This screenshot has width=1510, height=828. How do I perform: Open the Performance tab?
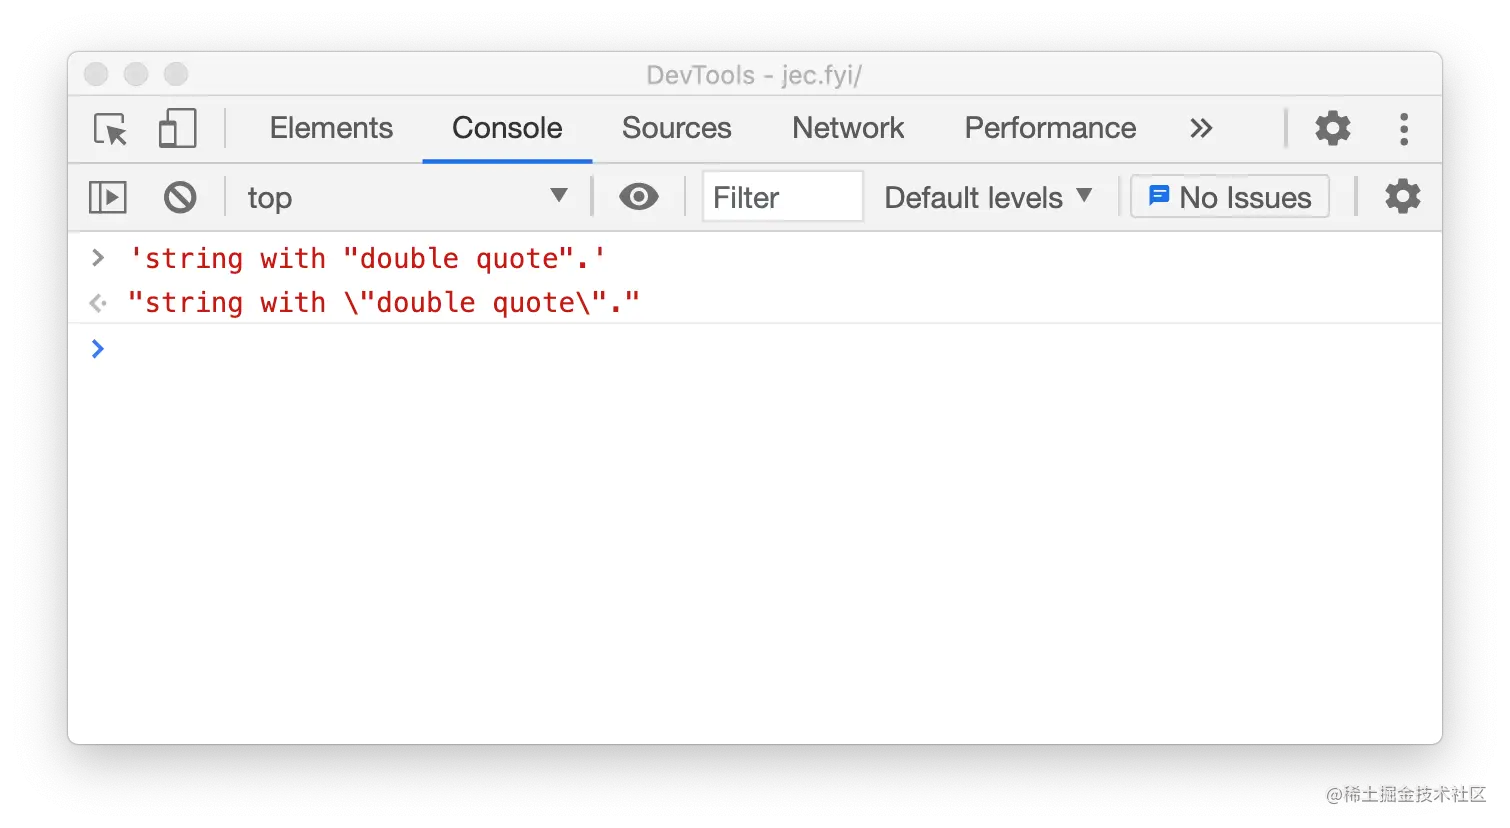(x=1050, y=128)
